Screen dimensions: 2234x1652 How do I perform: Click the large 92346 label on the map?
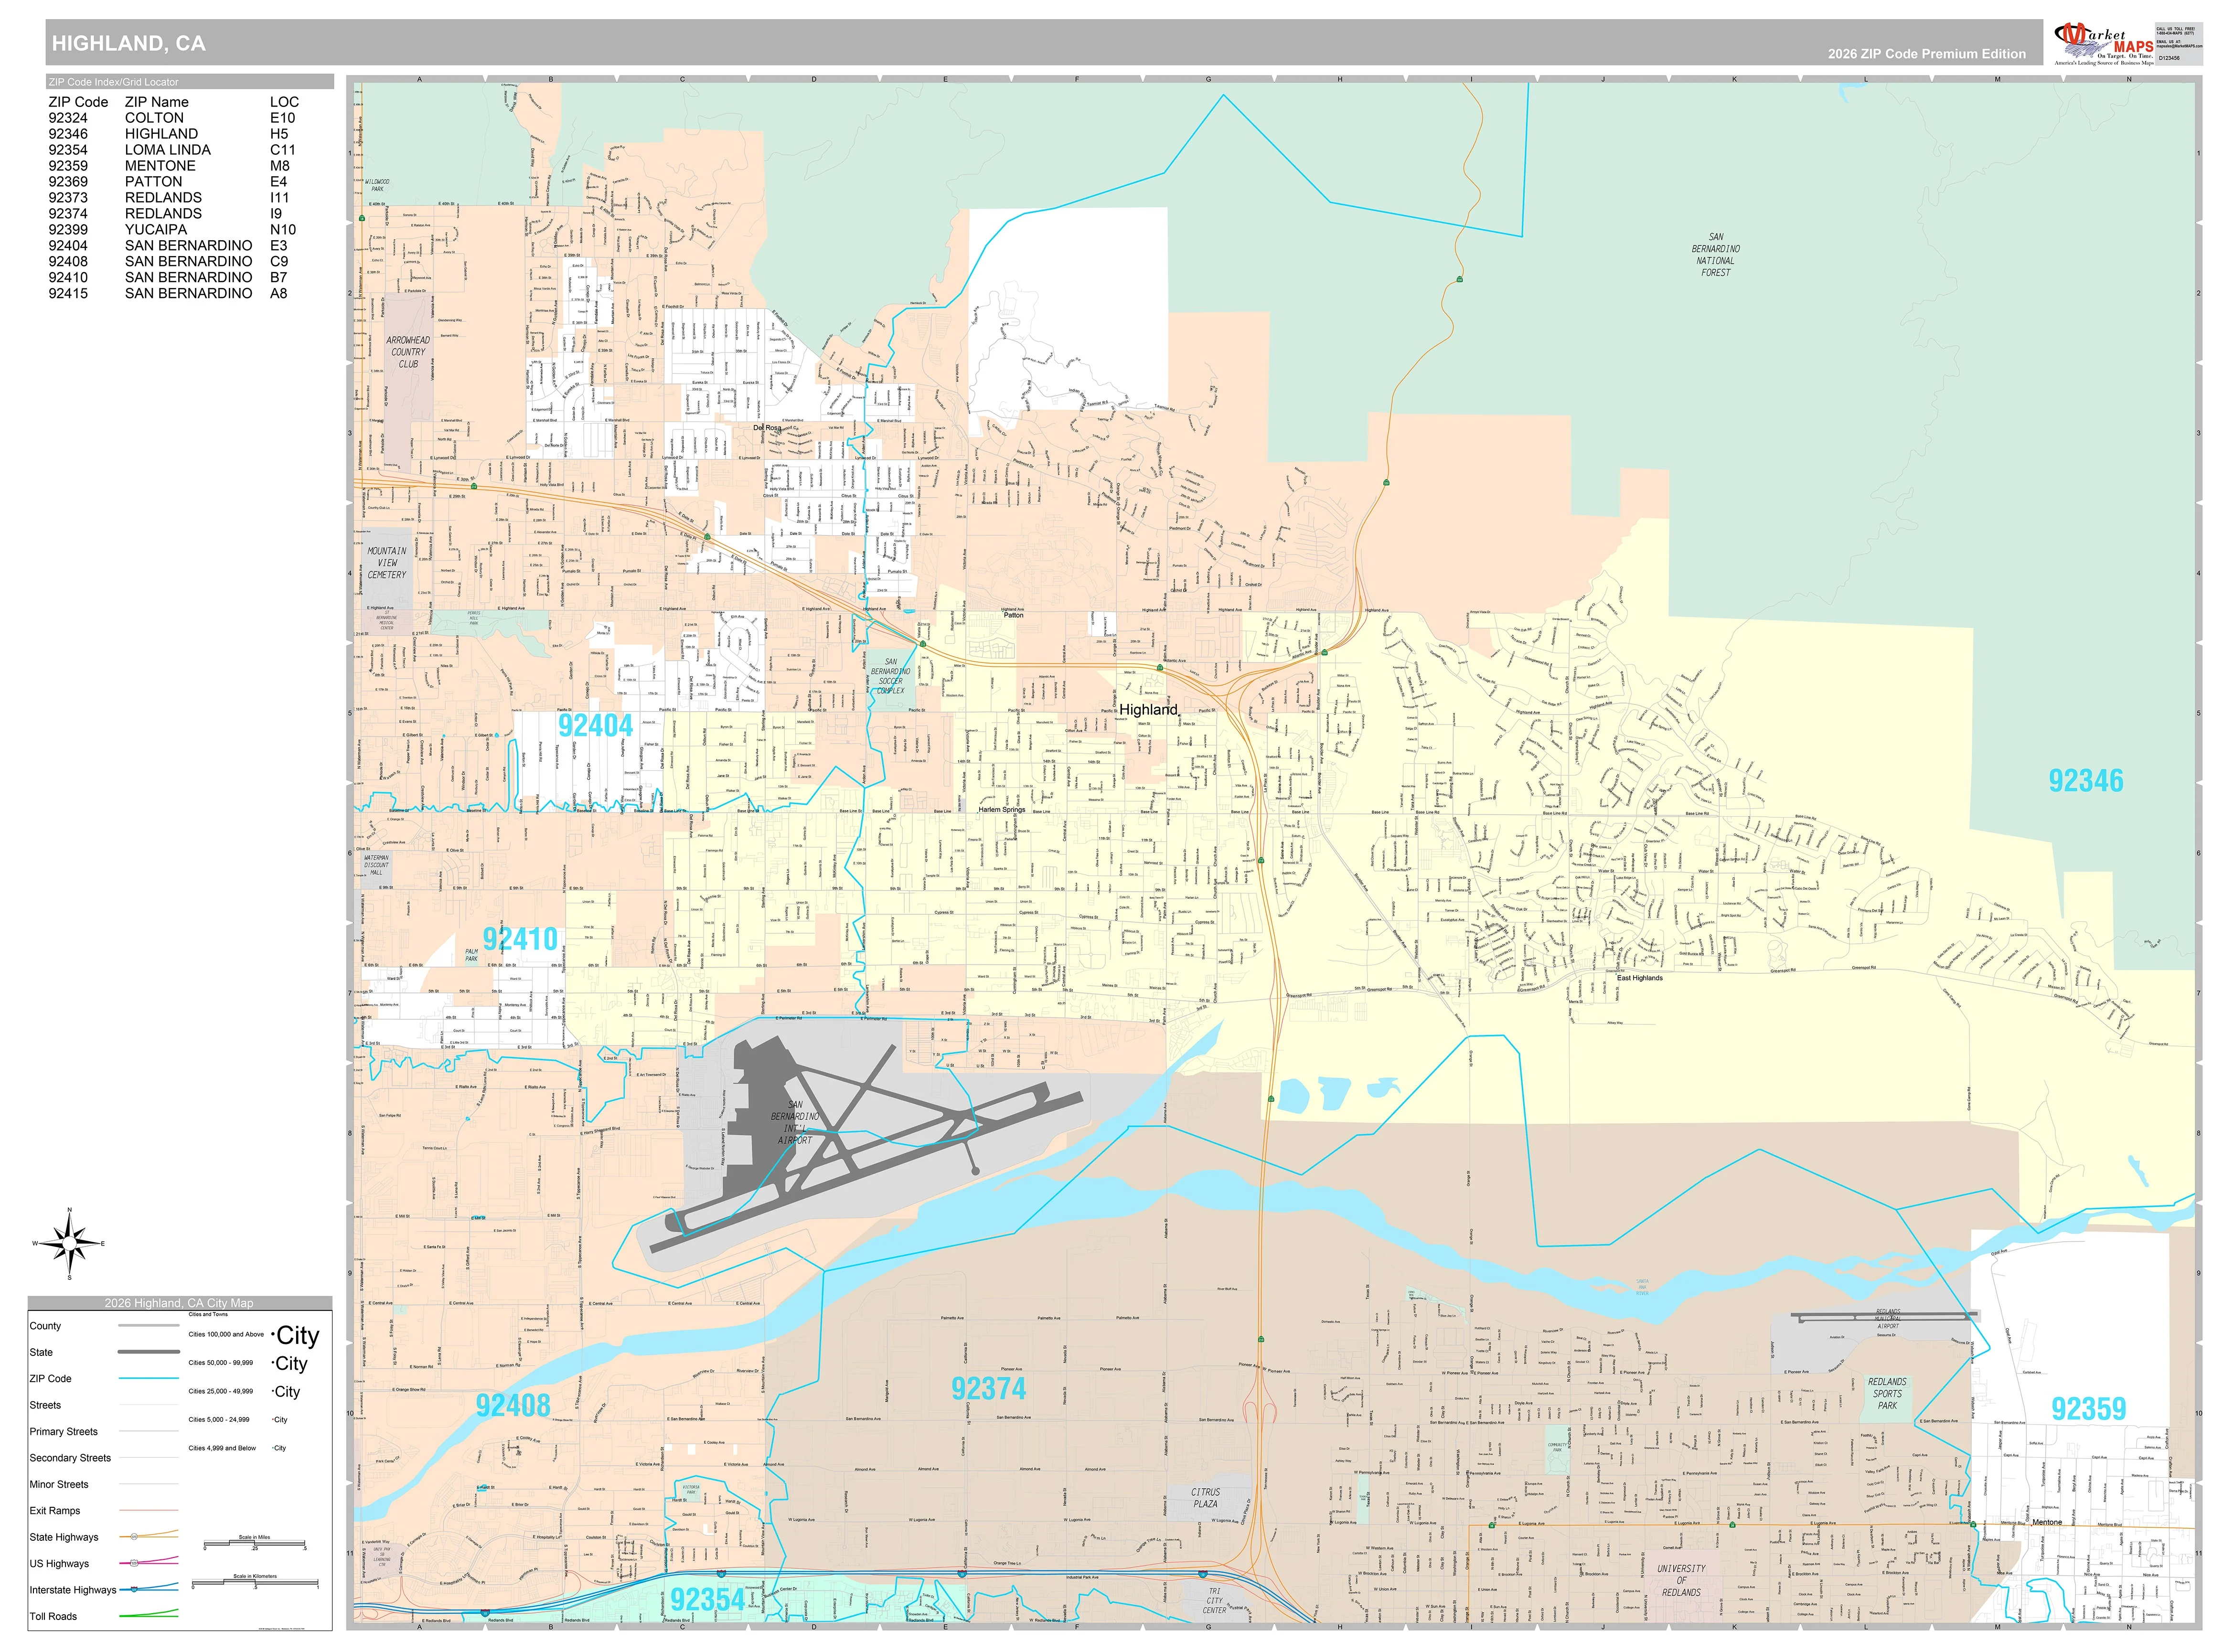(x=2085, y=781)
